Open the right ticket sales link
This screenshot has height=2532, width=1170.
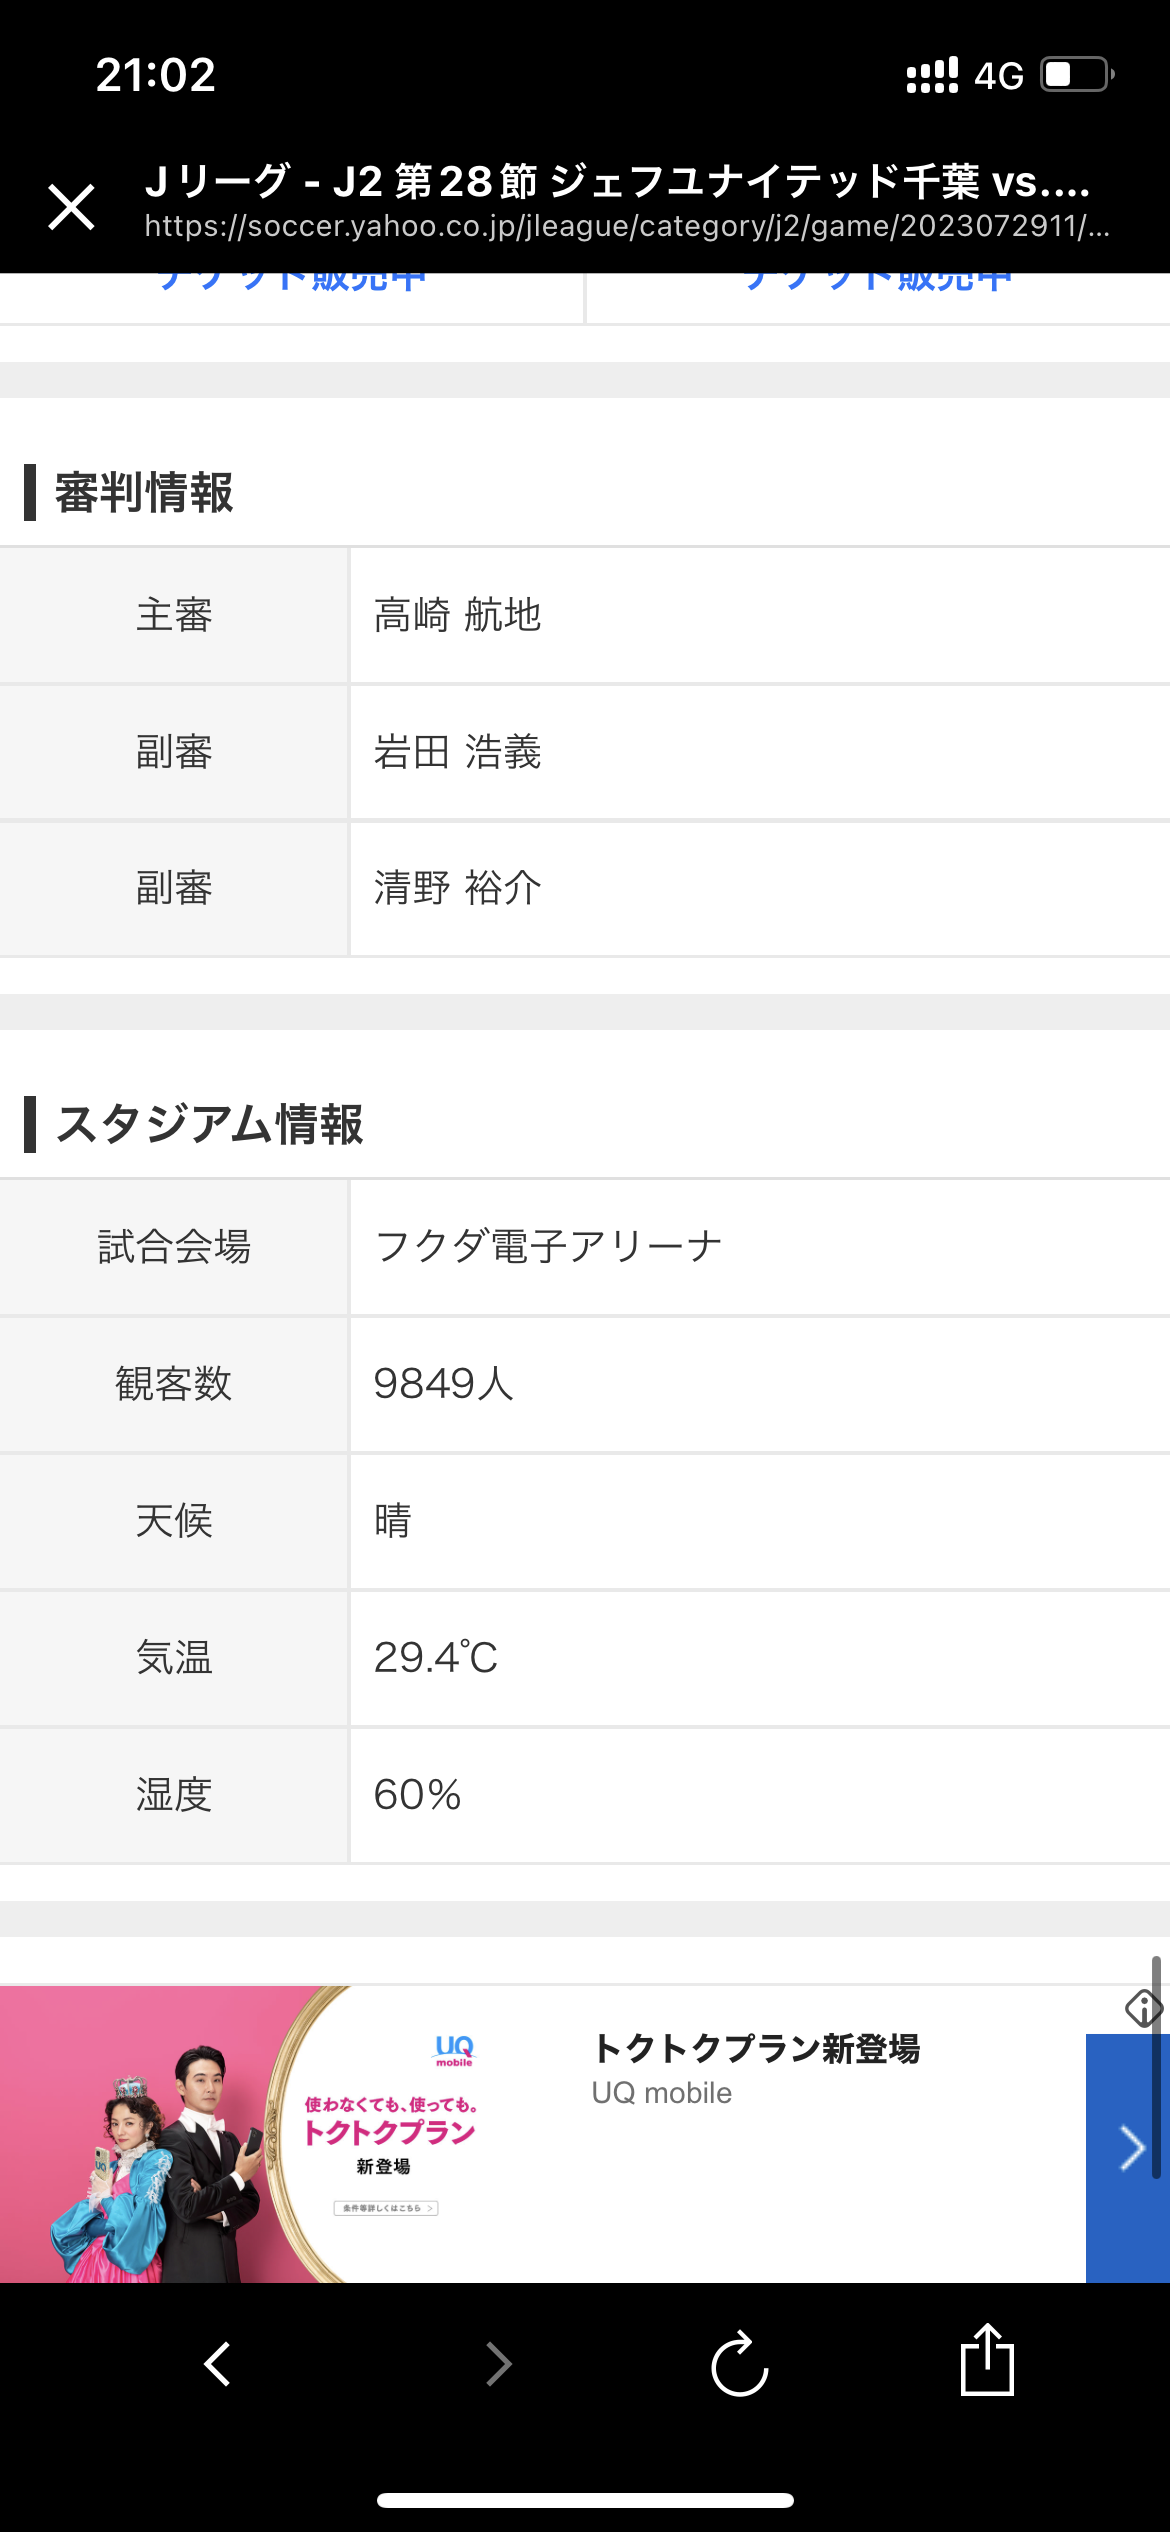pos(878,284)
